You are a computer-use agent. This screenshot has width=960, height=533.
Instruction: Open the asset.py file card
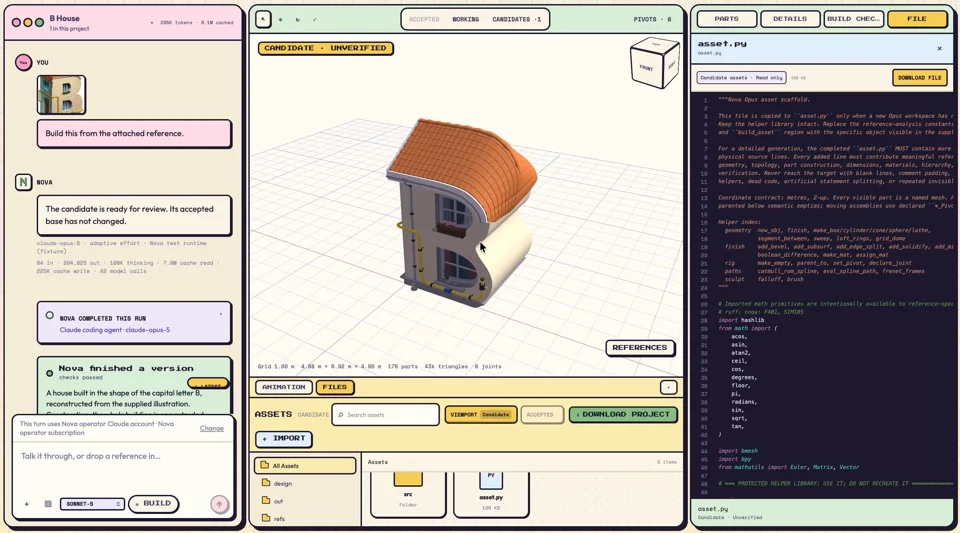[491, 493]
